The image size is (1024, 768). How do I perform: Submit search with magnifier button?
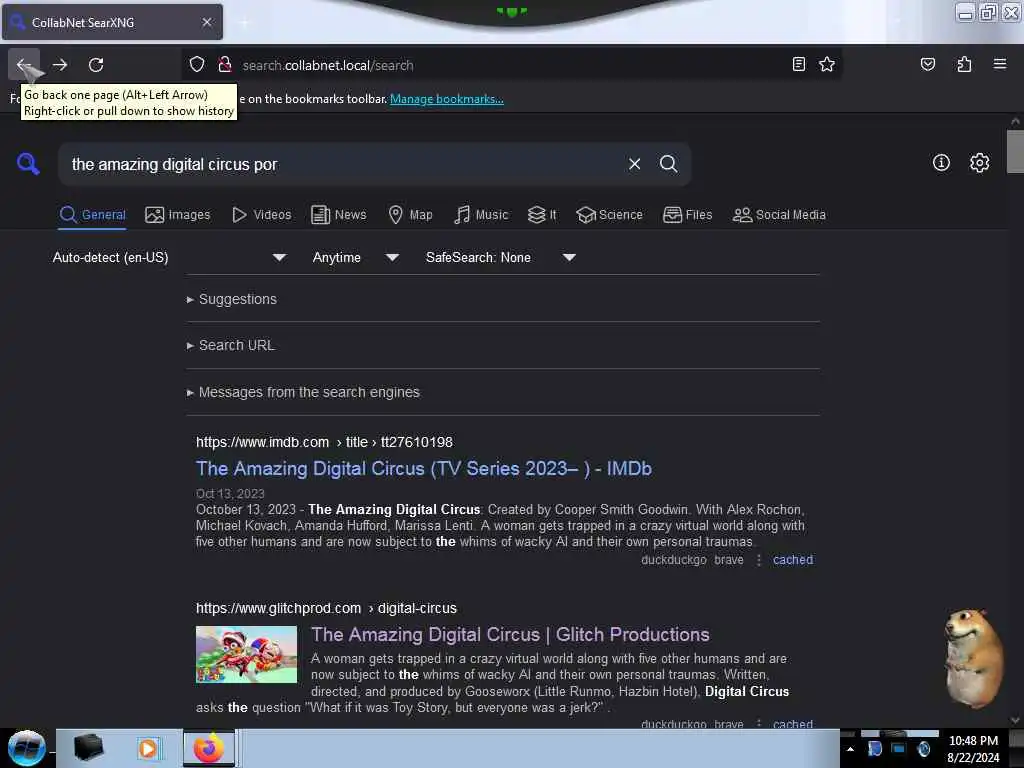click(668, 164)
